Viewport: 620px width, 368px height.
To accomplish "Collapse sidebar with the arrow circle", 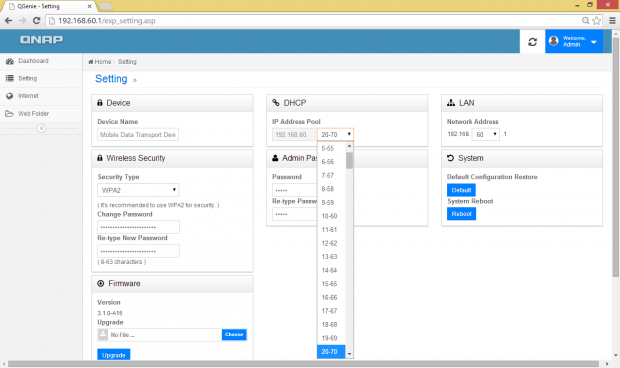I will [41, 128].
